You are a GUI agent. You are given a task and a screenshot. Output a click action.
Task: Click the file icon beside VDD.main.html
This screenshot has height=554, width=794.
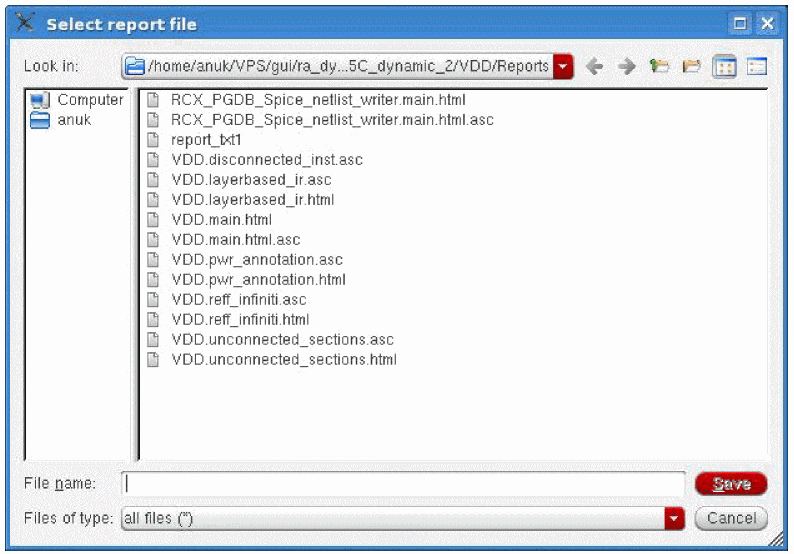point(153,220)
